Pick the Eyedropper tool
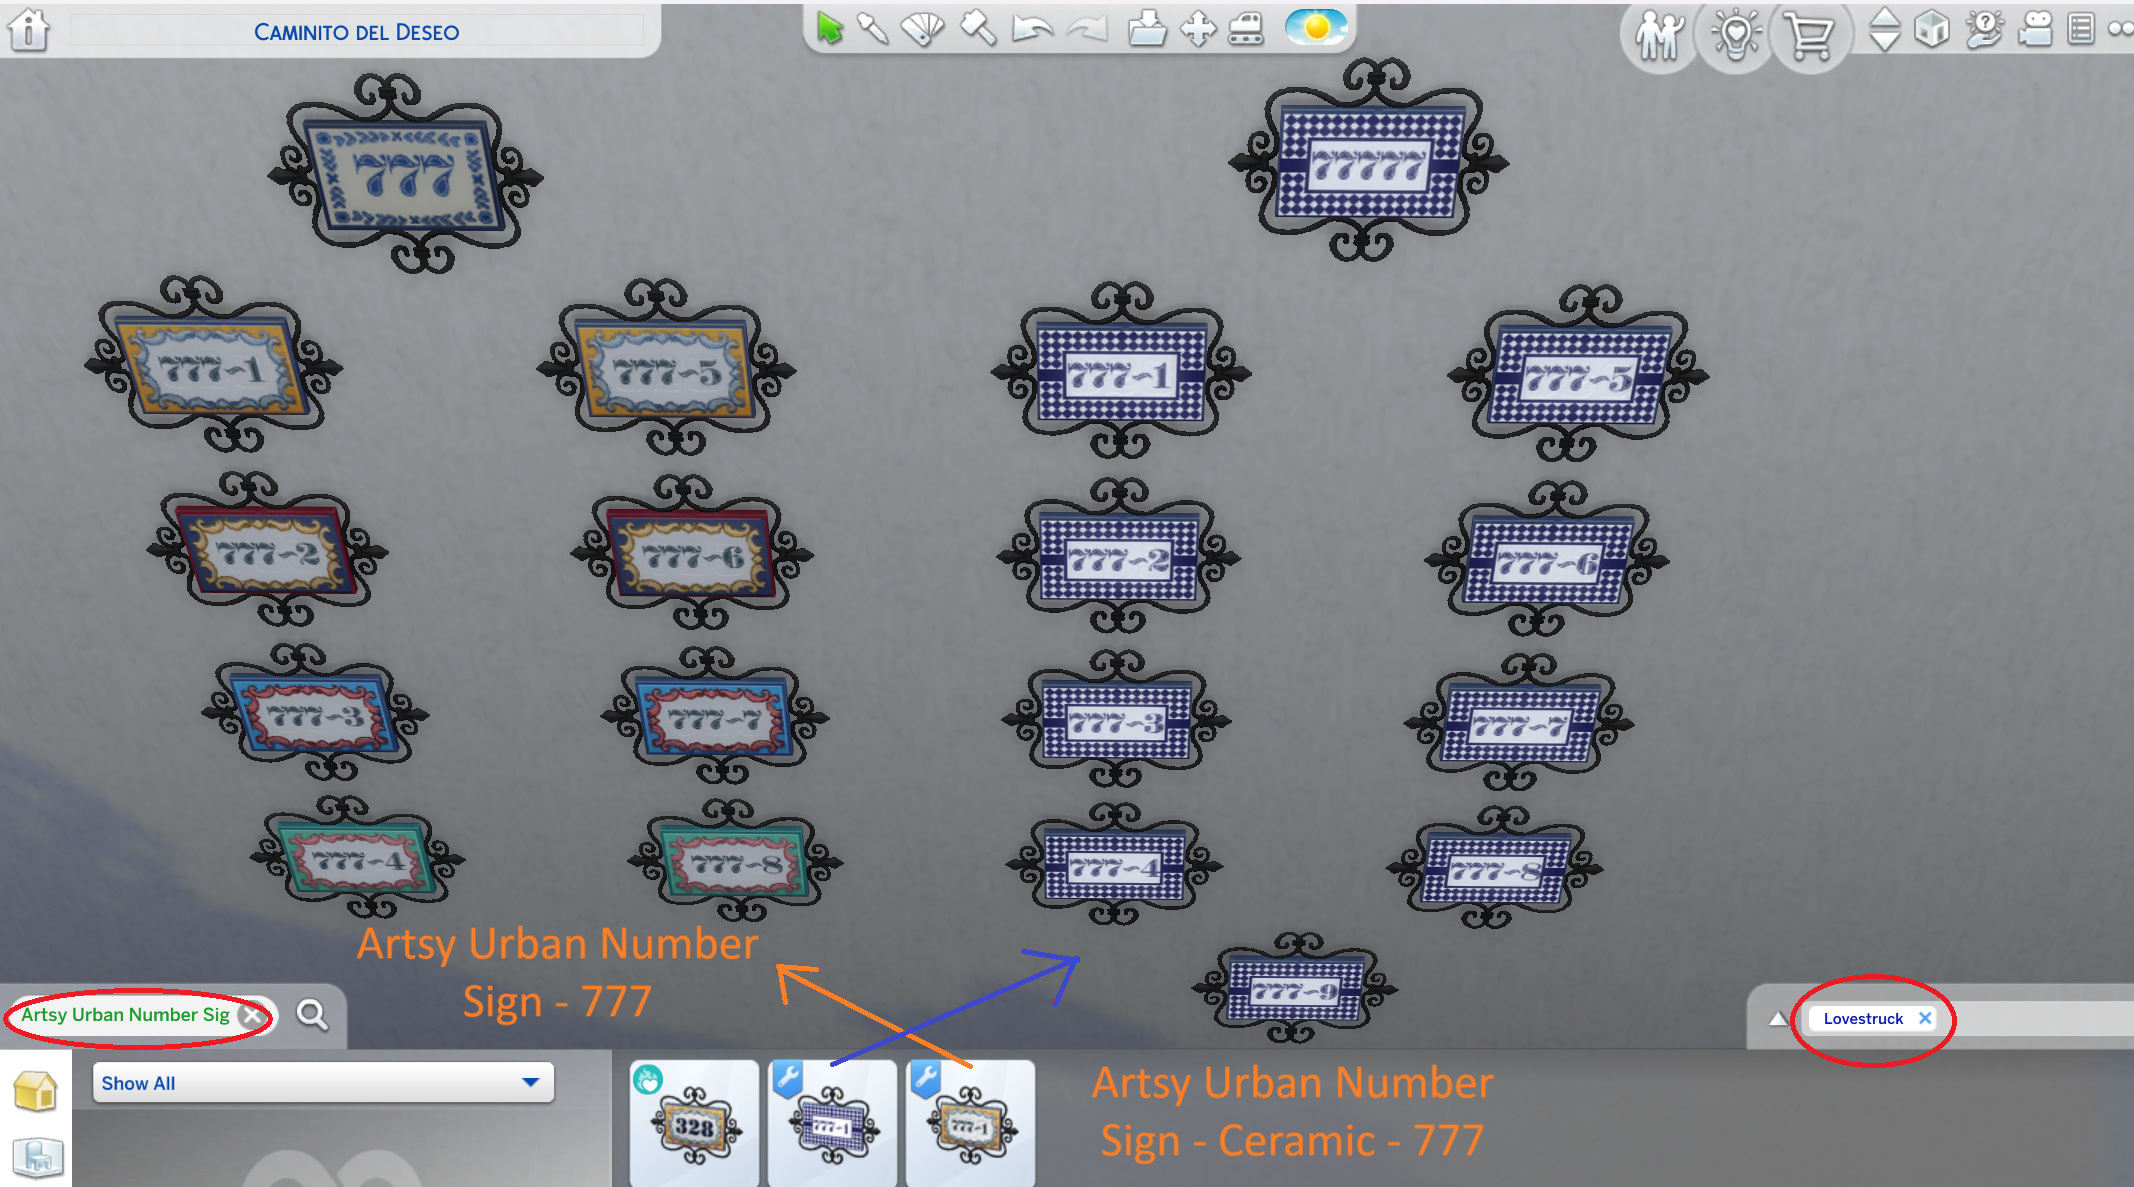2134x1187 pixels. (873, 28)
